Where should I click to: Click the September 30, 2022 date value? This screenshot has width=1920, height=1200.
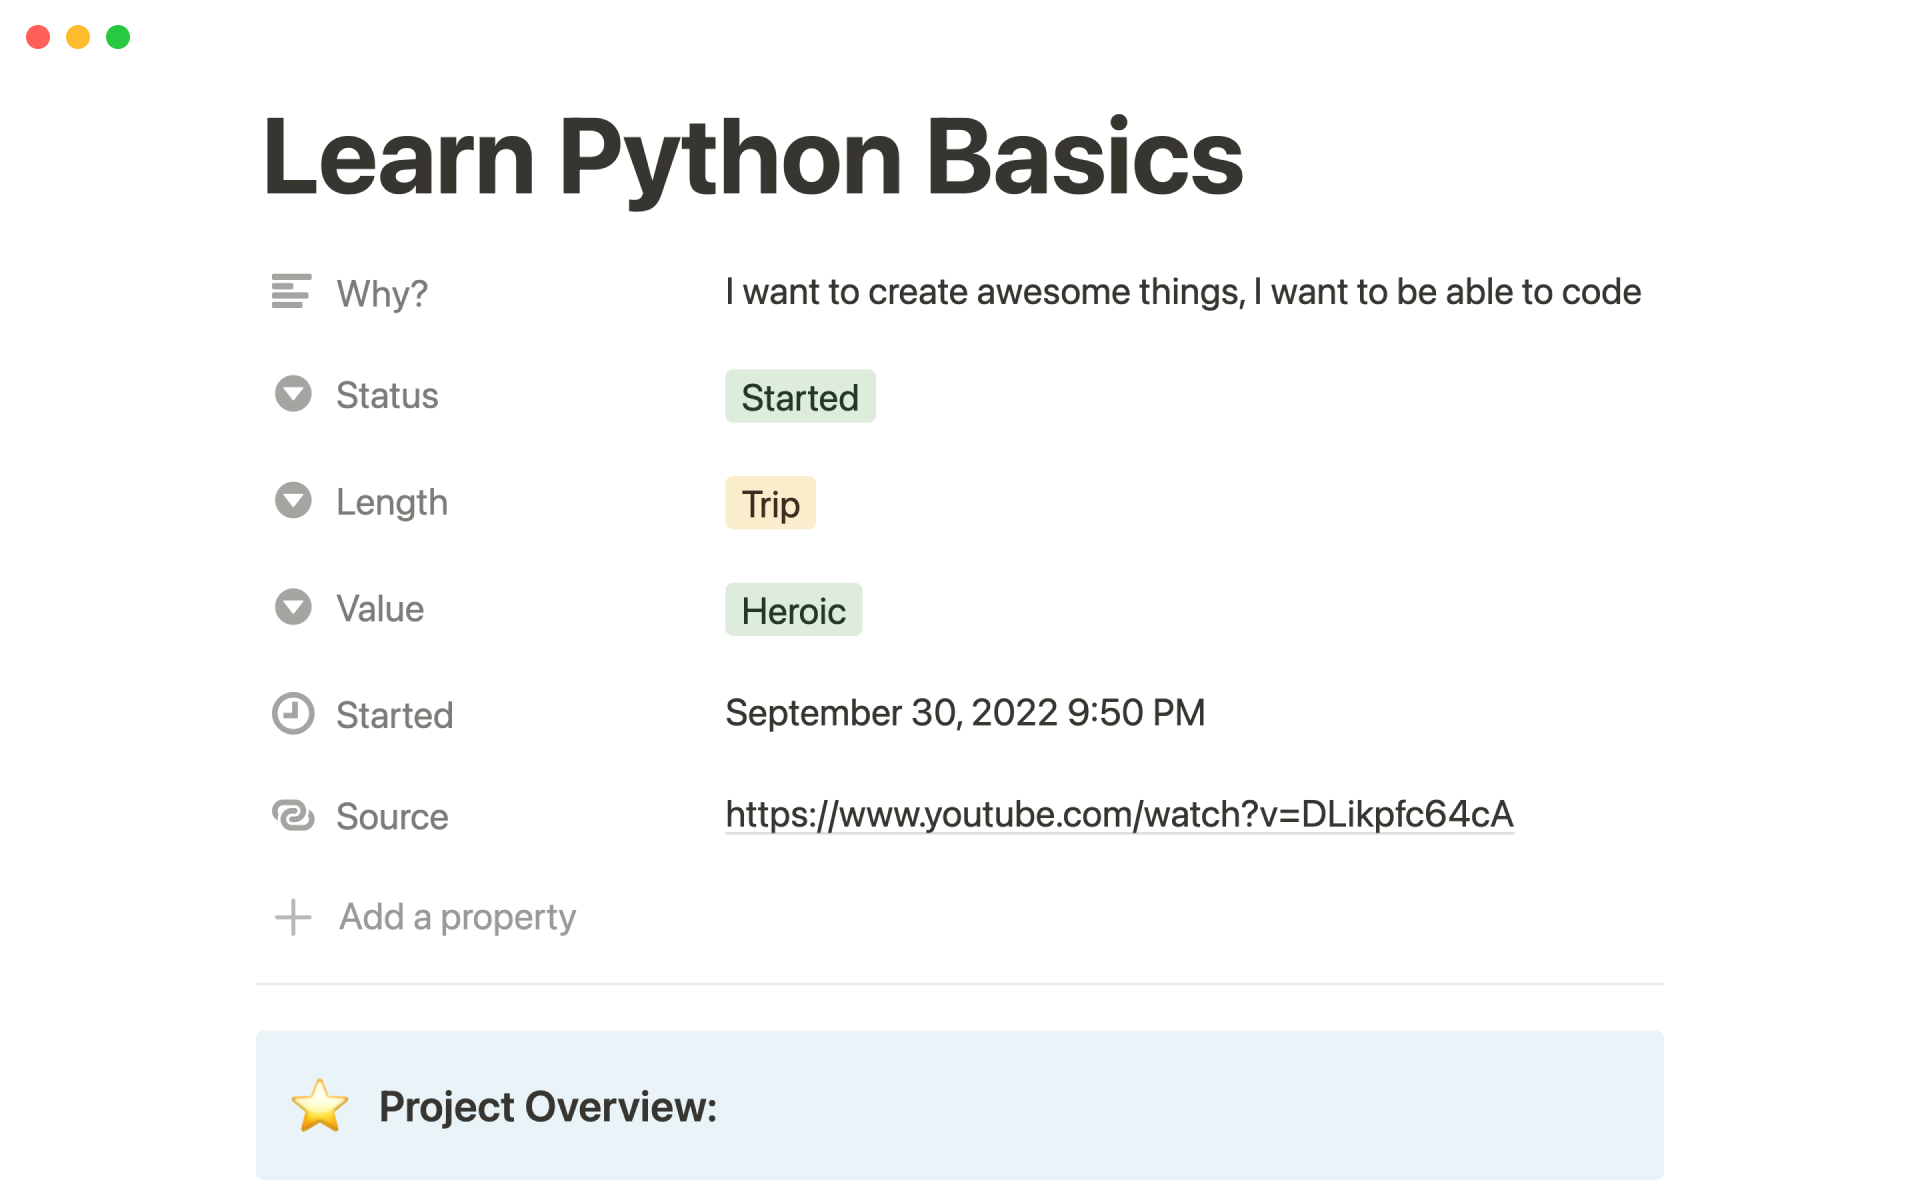click(964, 713)
